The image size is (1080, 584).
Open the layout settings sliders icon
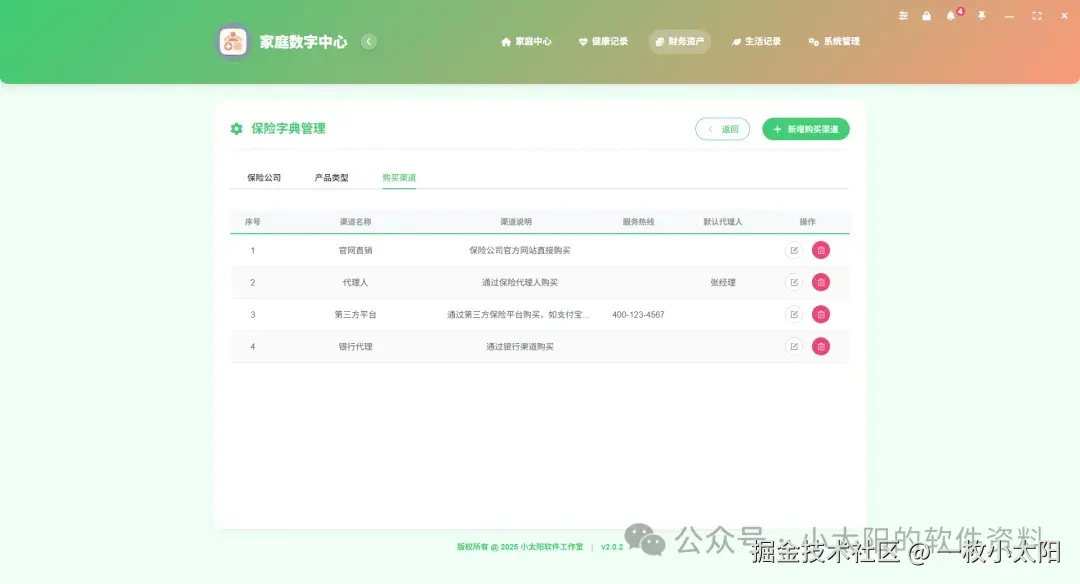pos(903,16)
